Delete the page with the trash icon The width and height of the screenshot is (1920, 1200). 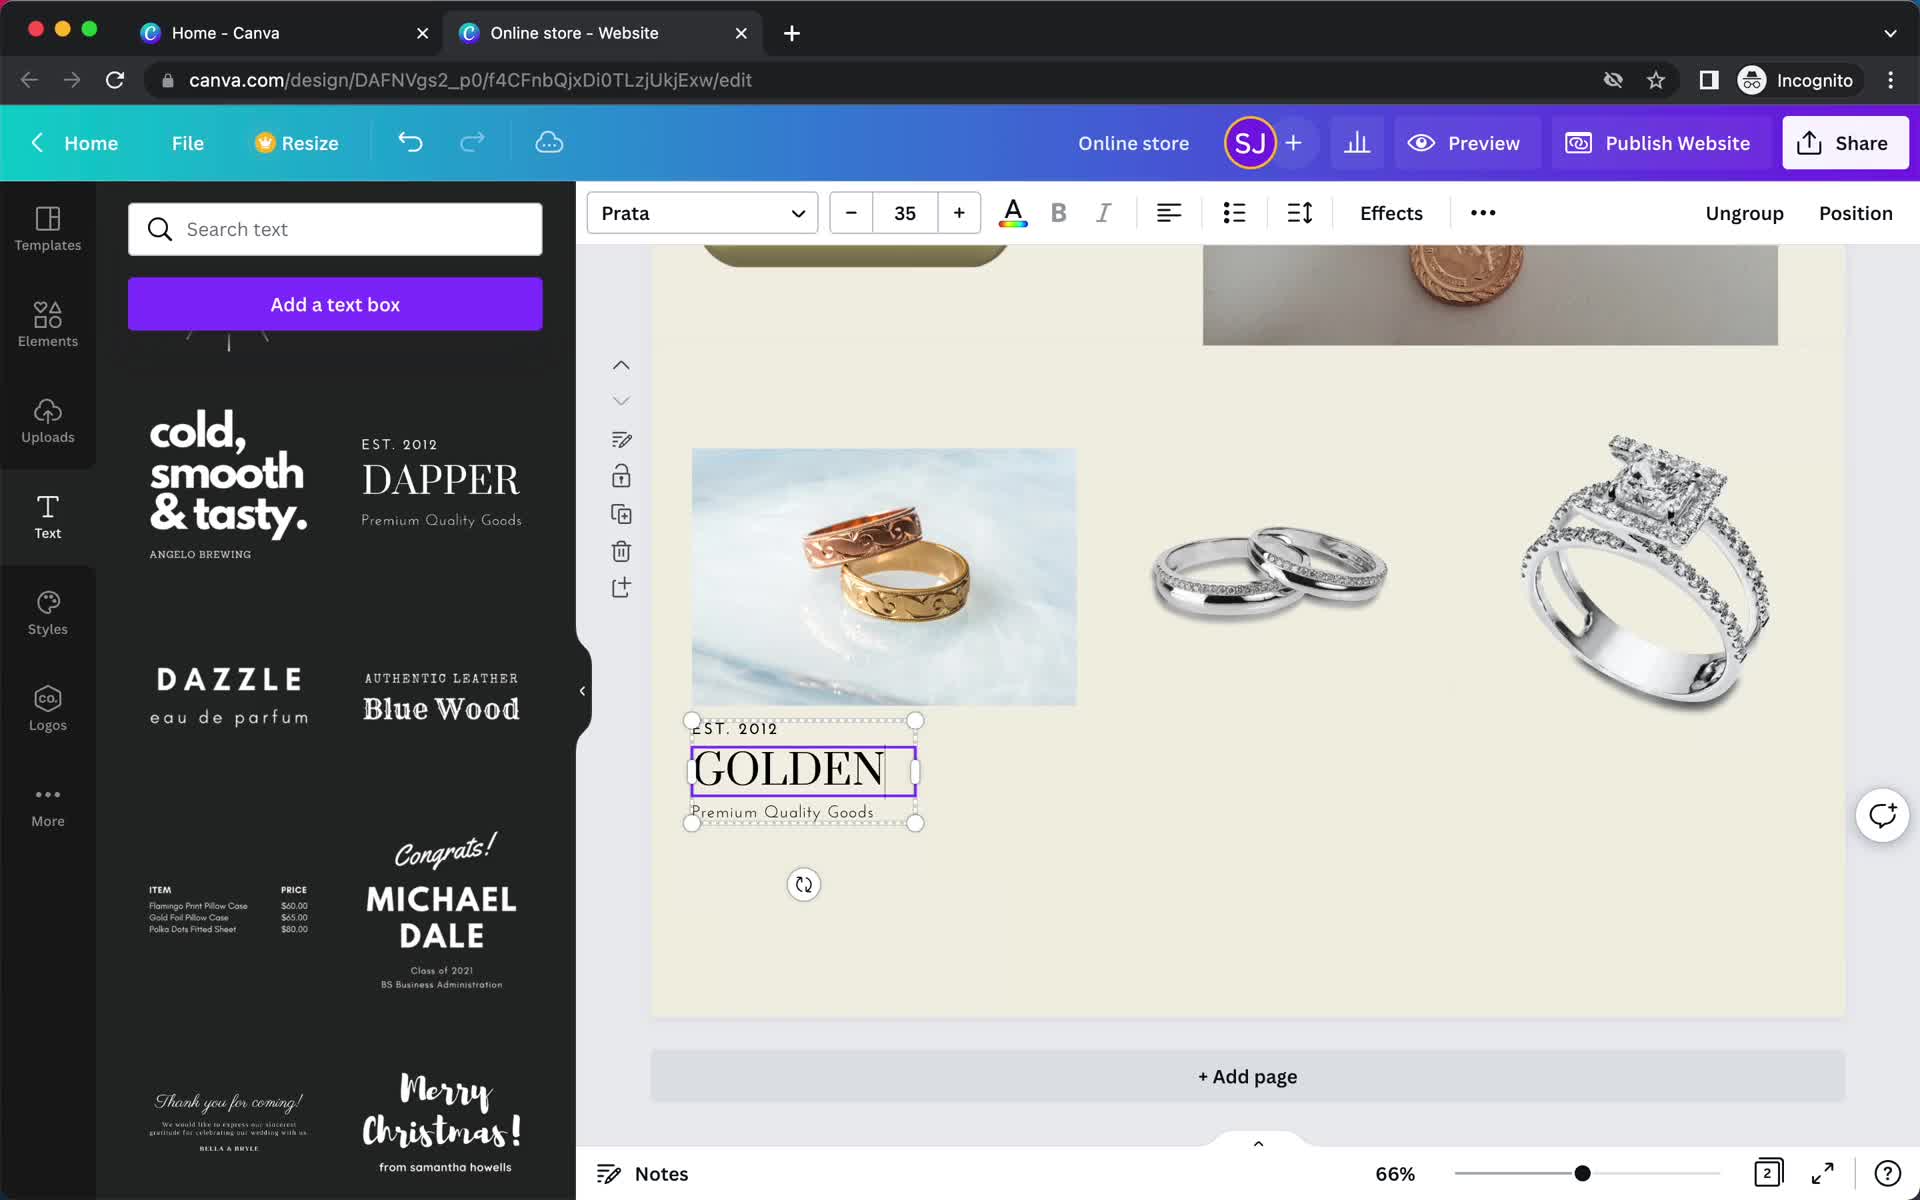coord(621,551)
